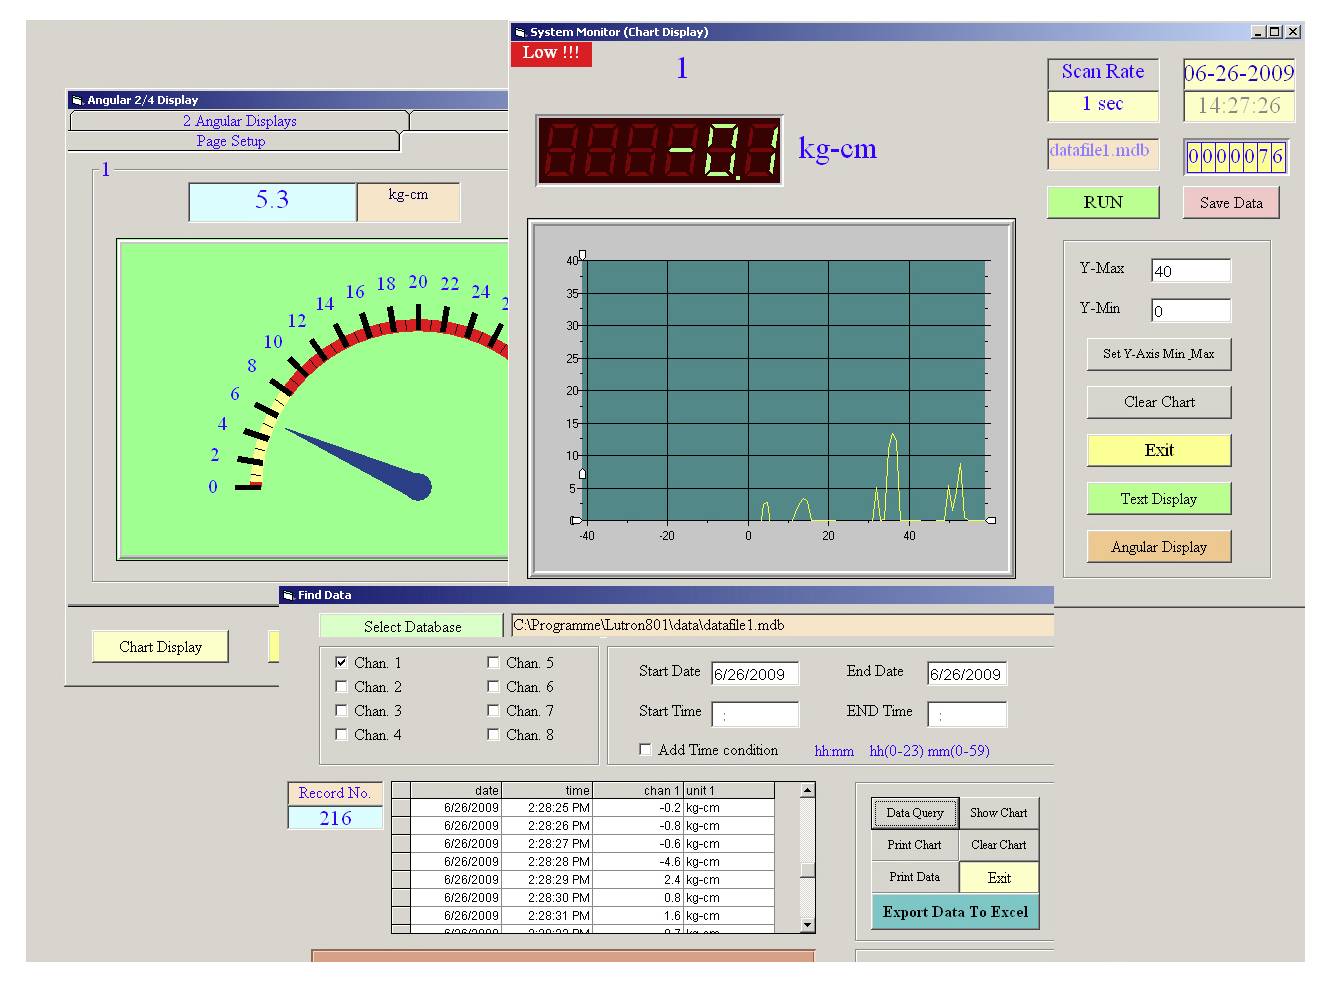
Task: Click Set Y-Axis Min_Max button
Action: [x=1159, y=354]
